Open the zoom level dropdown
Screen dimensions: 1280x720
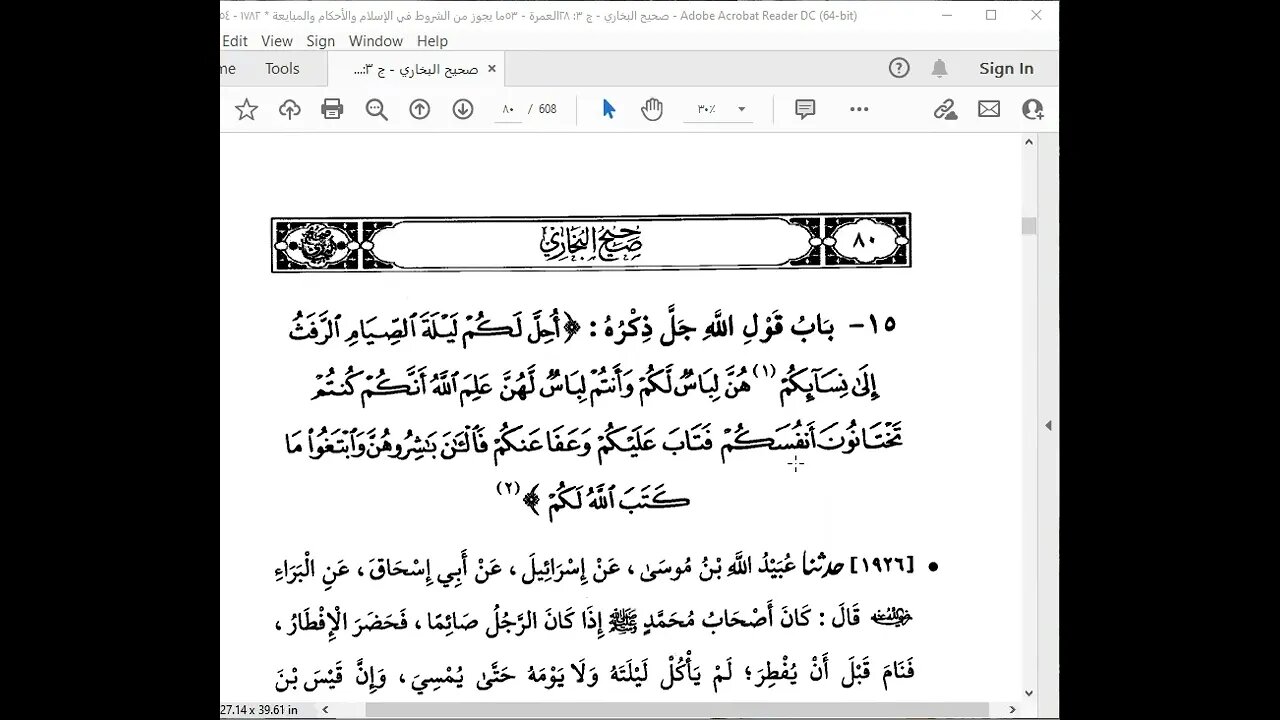741,110
